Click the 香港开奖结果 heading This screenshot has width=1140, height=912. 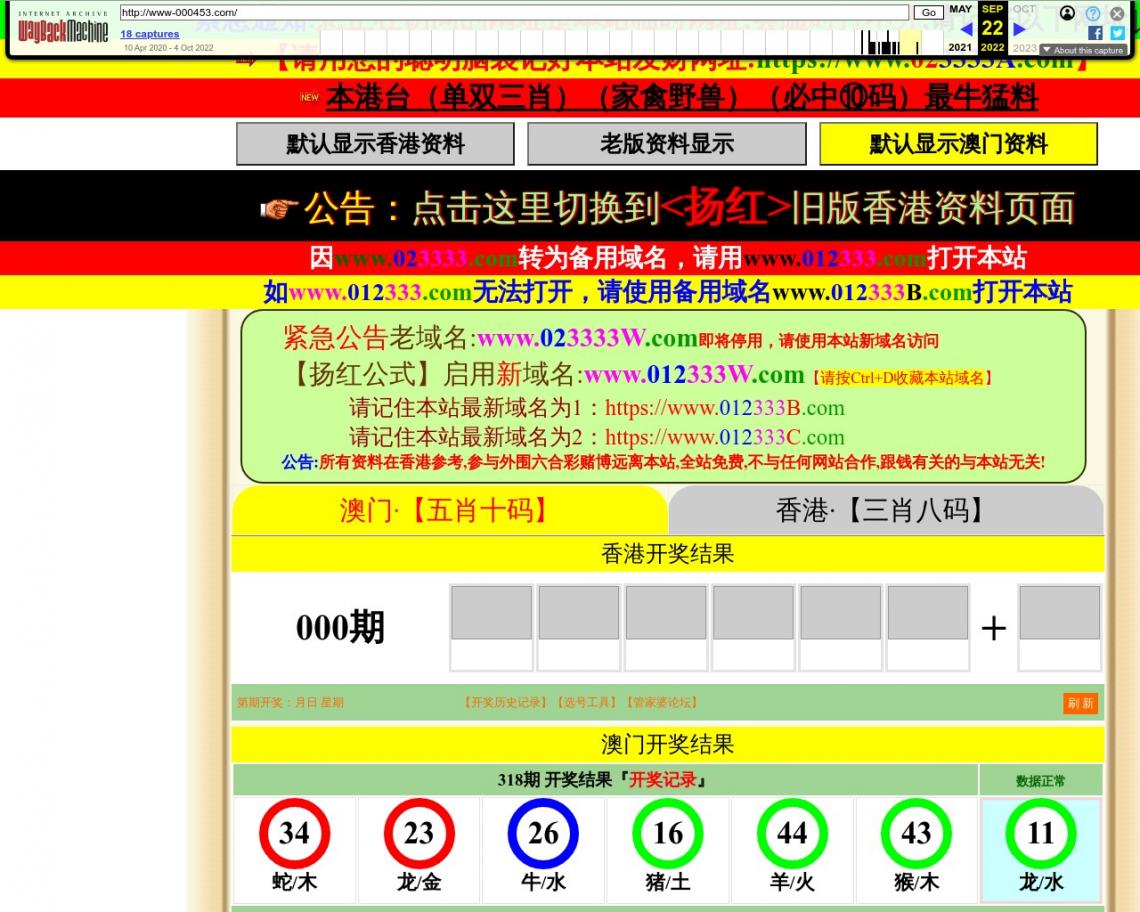coord(667,554)
